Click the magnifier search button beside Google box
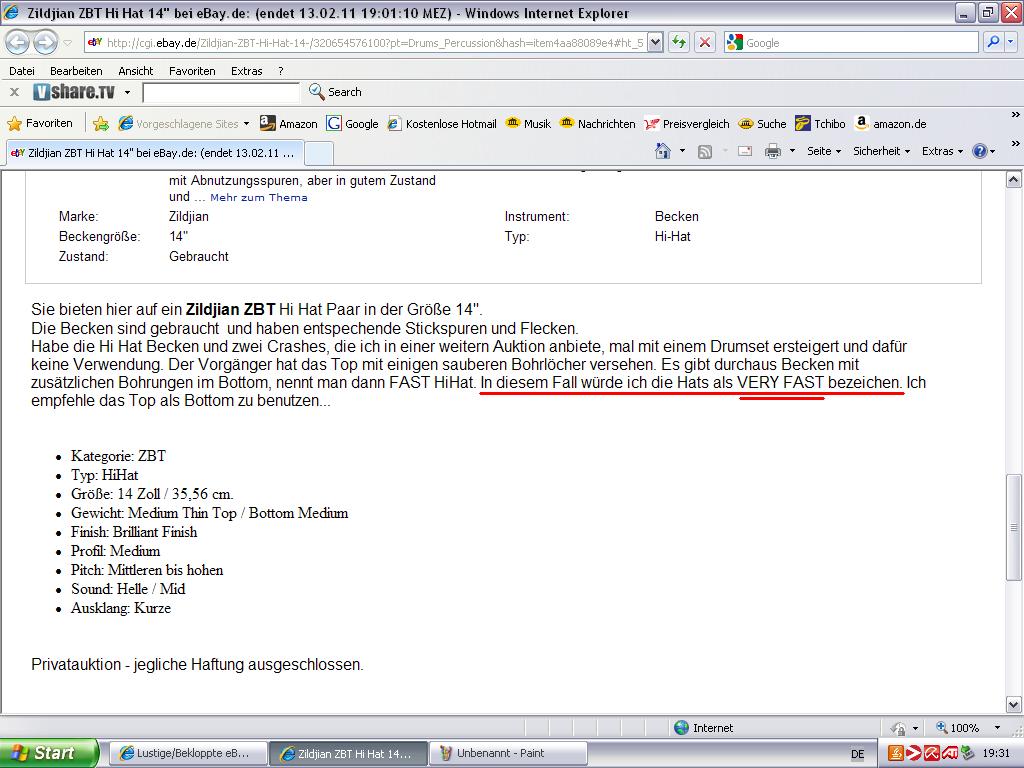The width and height of the screenshot is (1024, 768). pos(993,42)
